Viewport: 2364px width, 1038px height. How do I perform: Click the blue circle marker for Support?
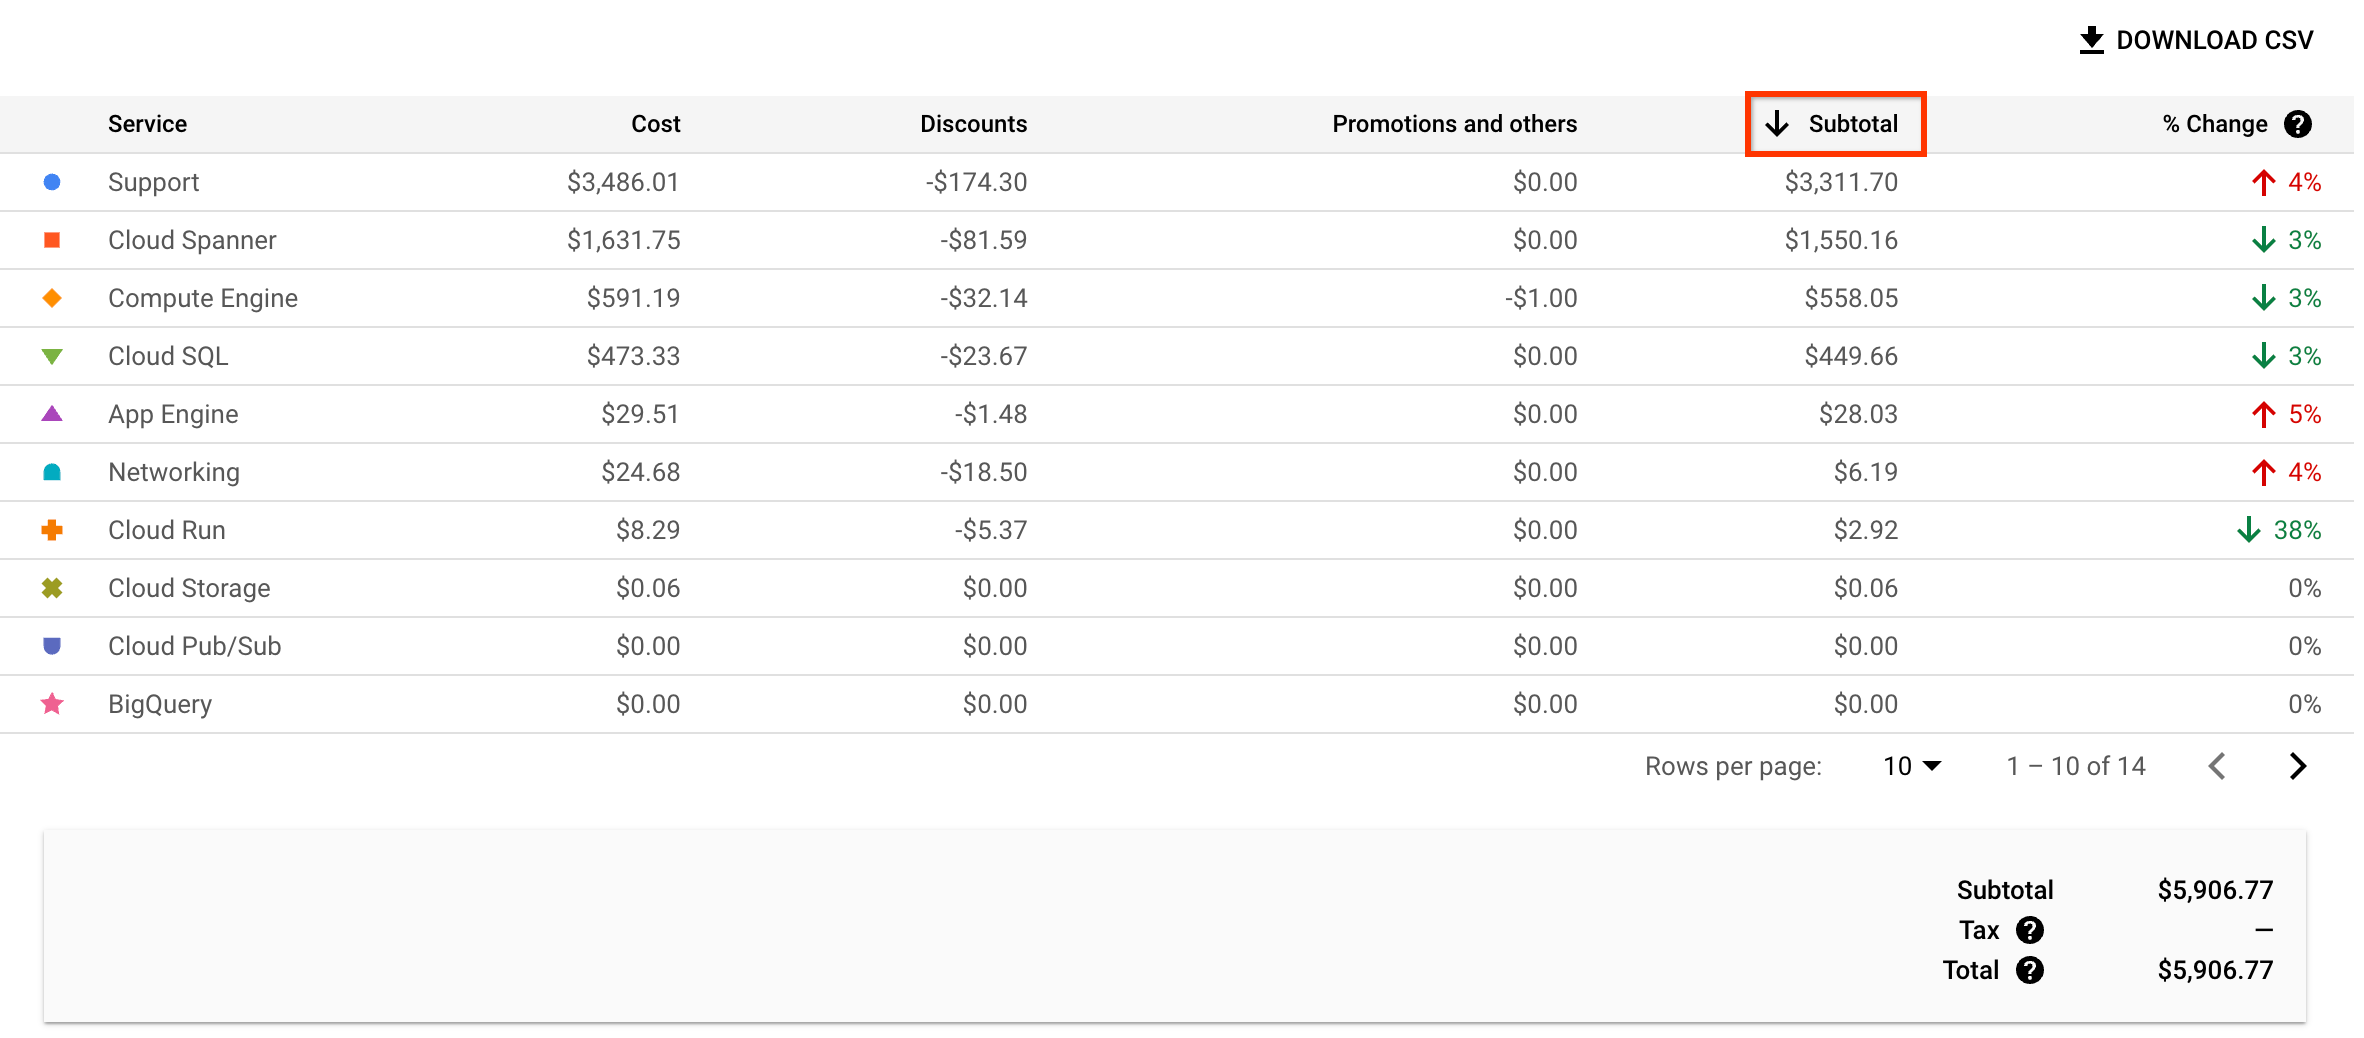[52, 182]
